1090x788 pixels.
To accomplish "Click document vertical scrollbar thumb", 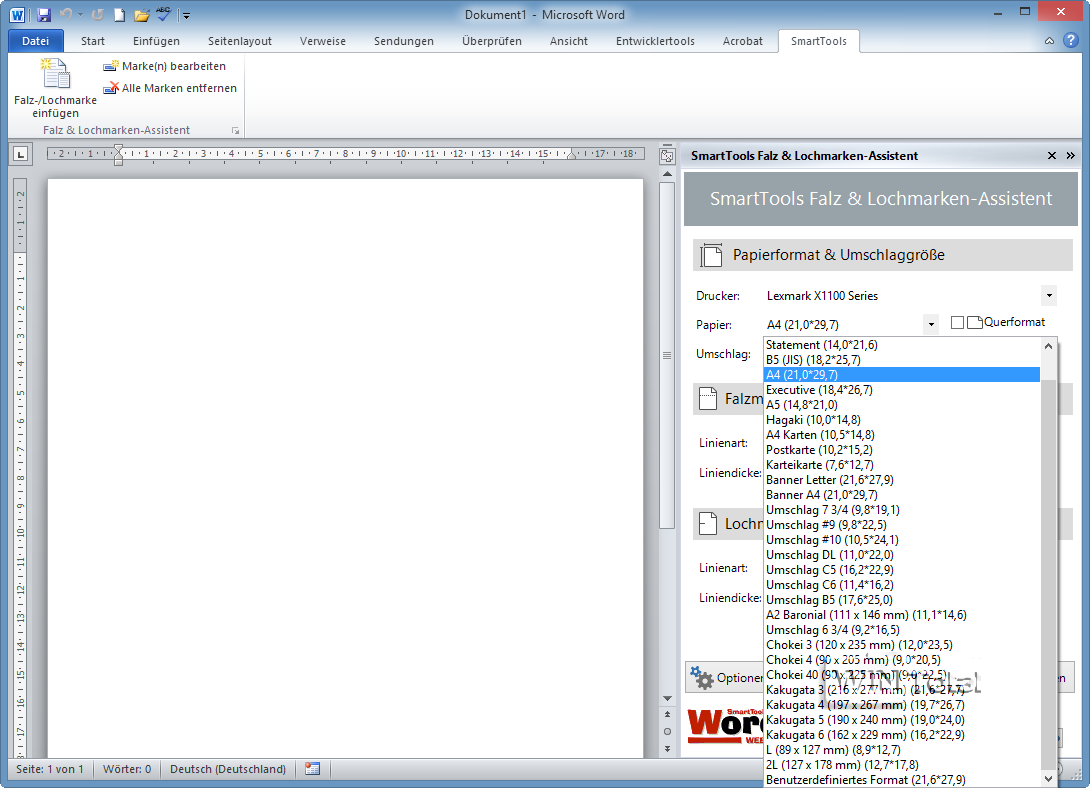I will 667,355.
